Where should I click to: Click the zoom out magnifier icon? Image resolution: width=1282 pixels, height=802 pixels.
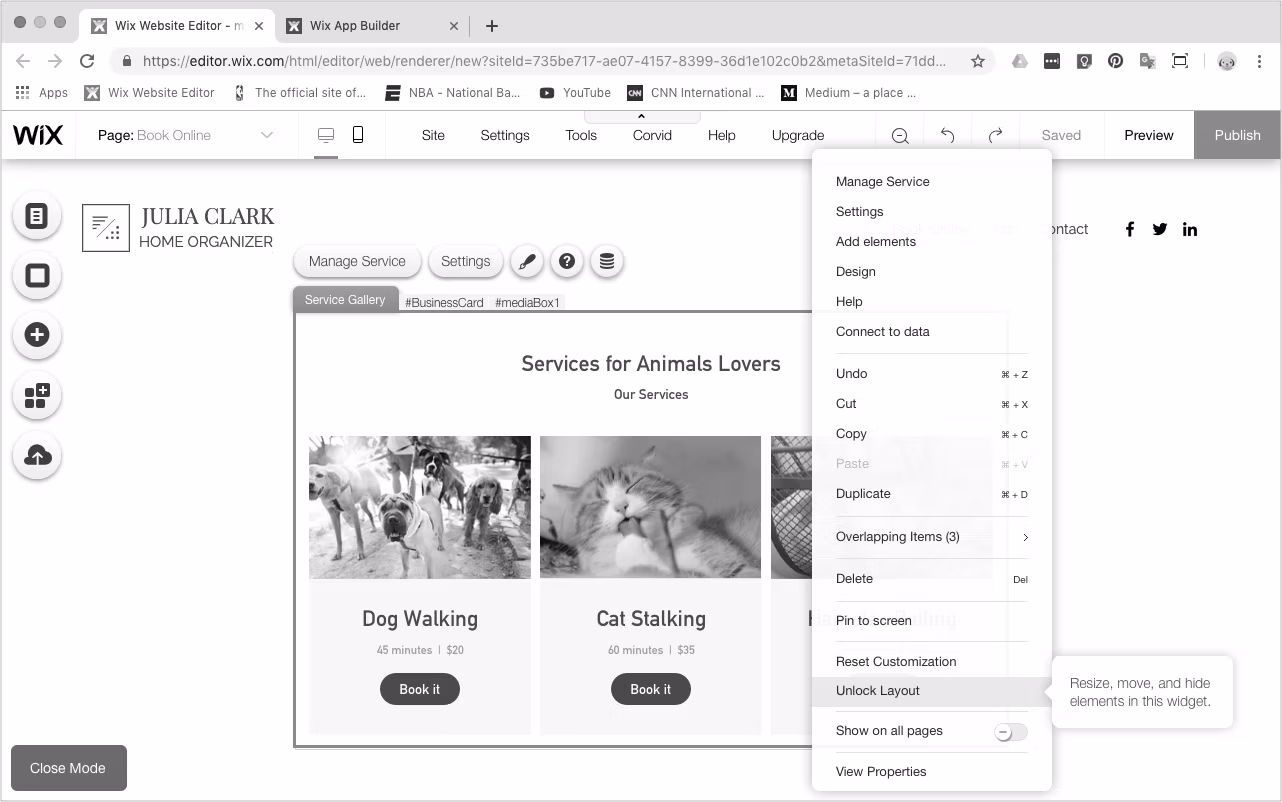[x=900, y=136]
